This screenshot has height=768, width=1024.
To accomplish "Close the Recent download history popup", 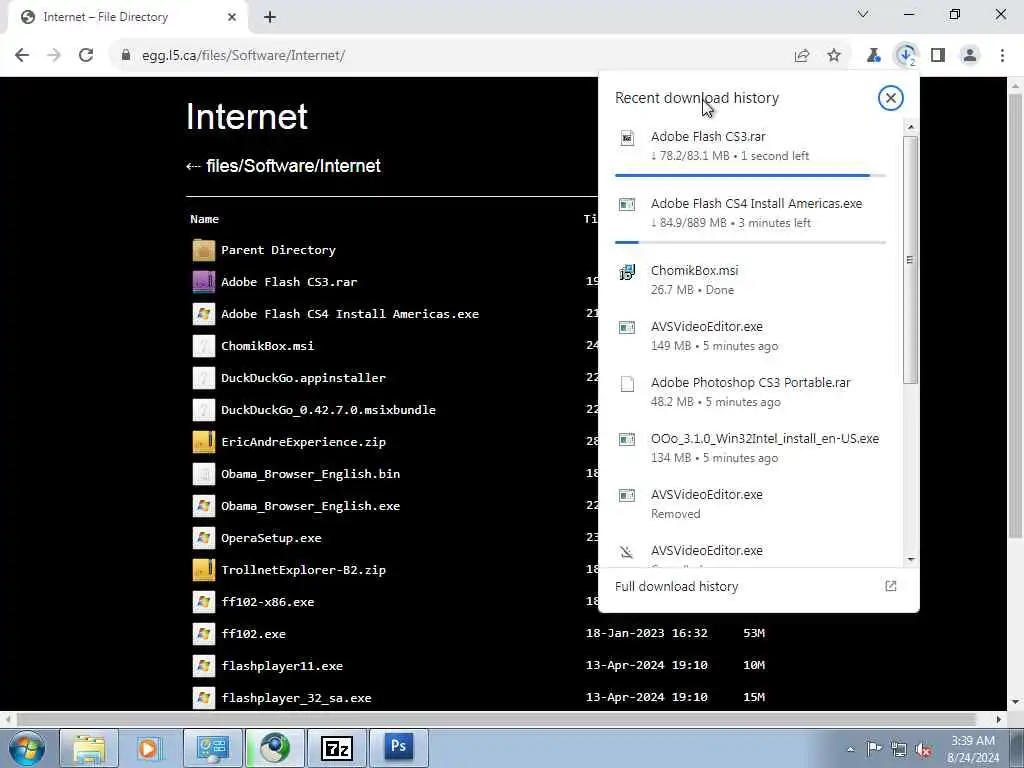I will pyautogui.click(x=890, y=98).
